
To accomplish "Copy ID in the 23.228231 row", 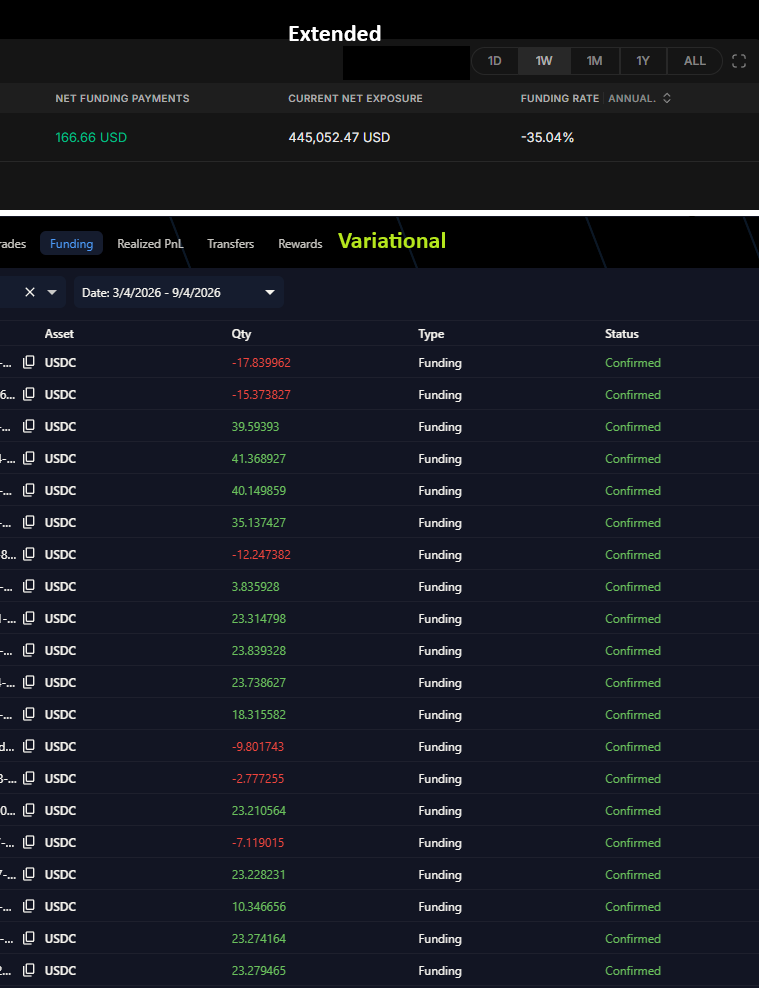I will 28,874.
